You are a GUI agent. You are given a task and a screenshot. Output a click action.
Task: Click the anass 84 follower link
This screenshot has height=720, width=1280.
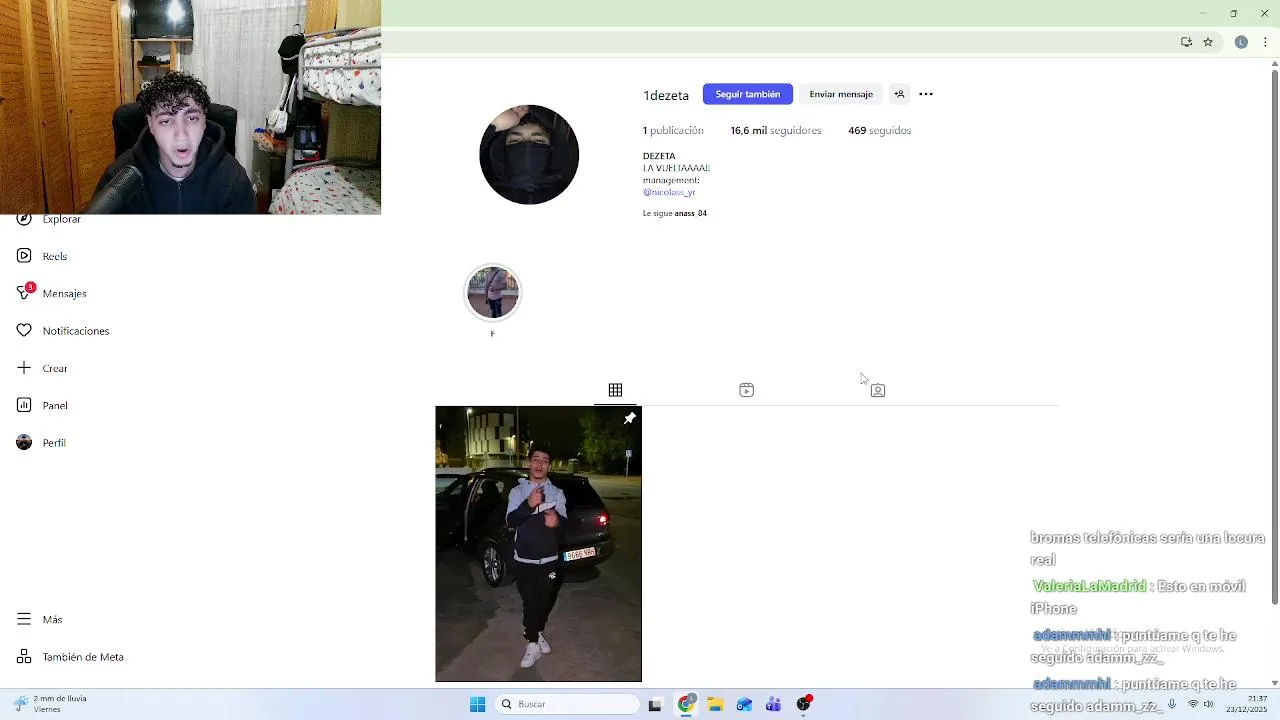pyautogui.click(x=691, y=214)
